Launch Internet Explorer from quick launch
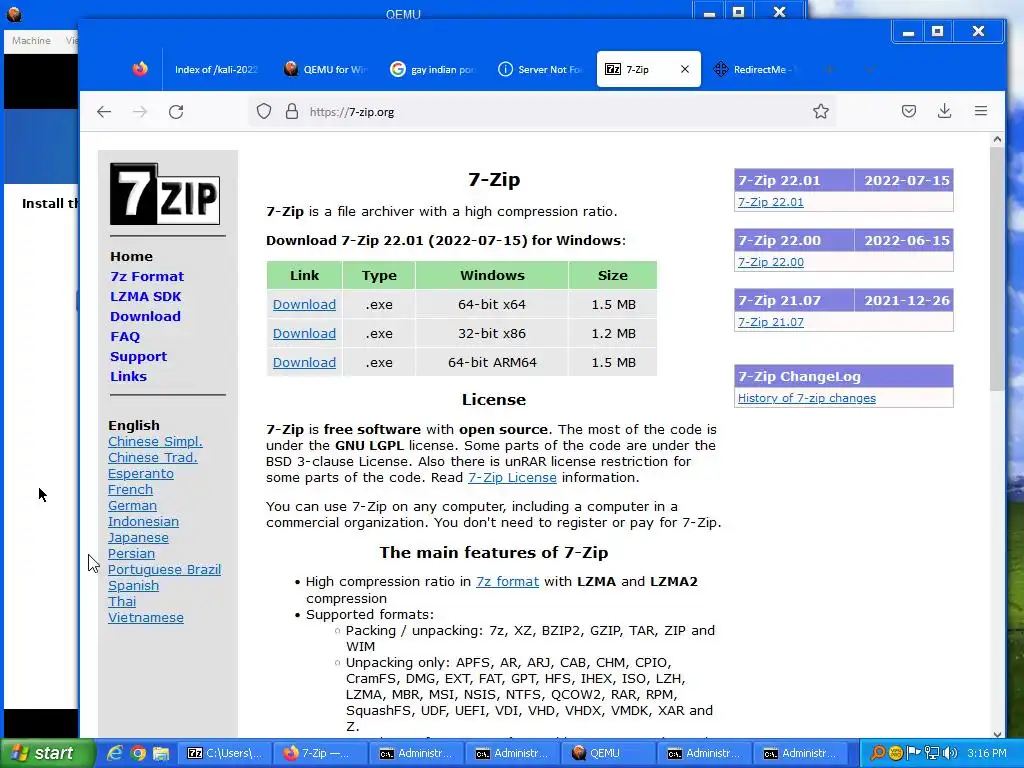This screenshot has width=1024, height=768. 115,753
